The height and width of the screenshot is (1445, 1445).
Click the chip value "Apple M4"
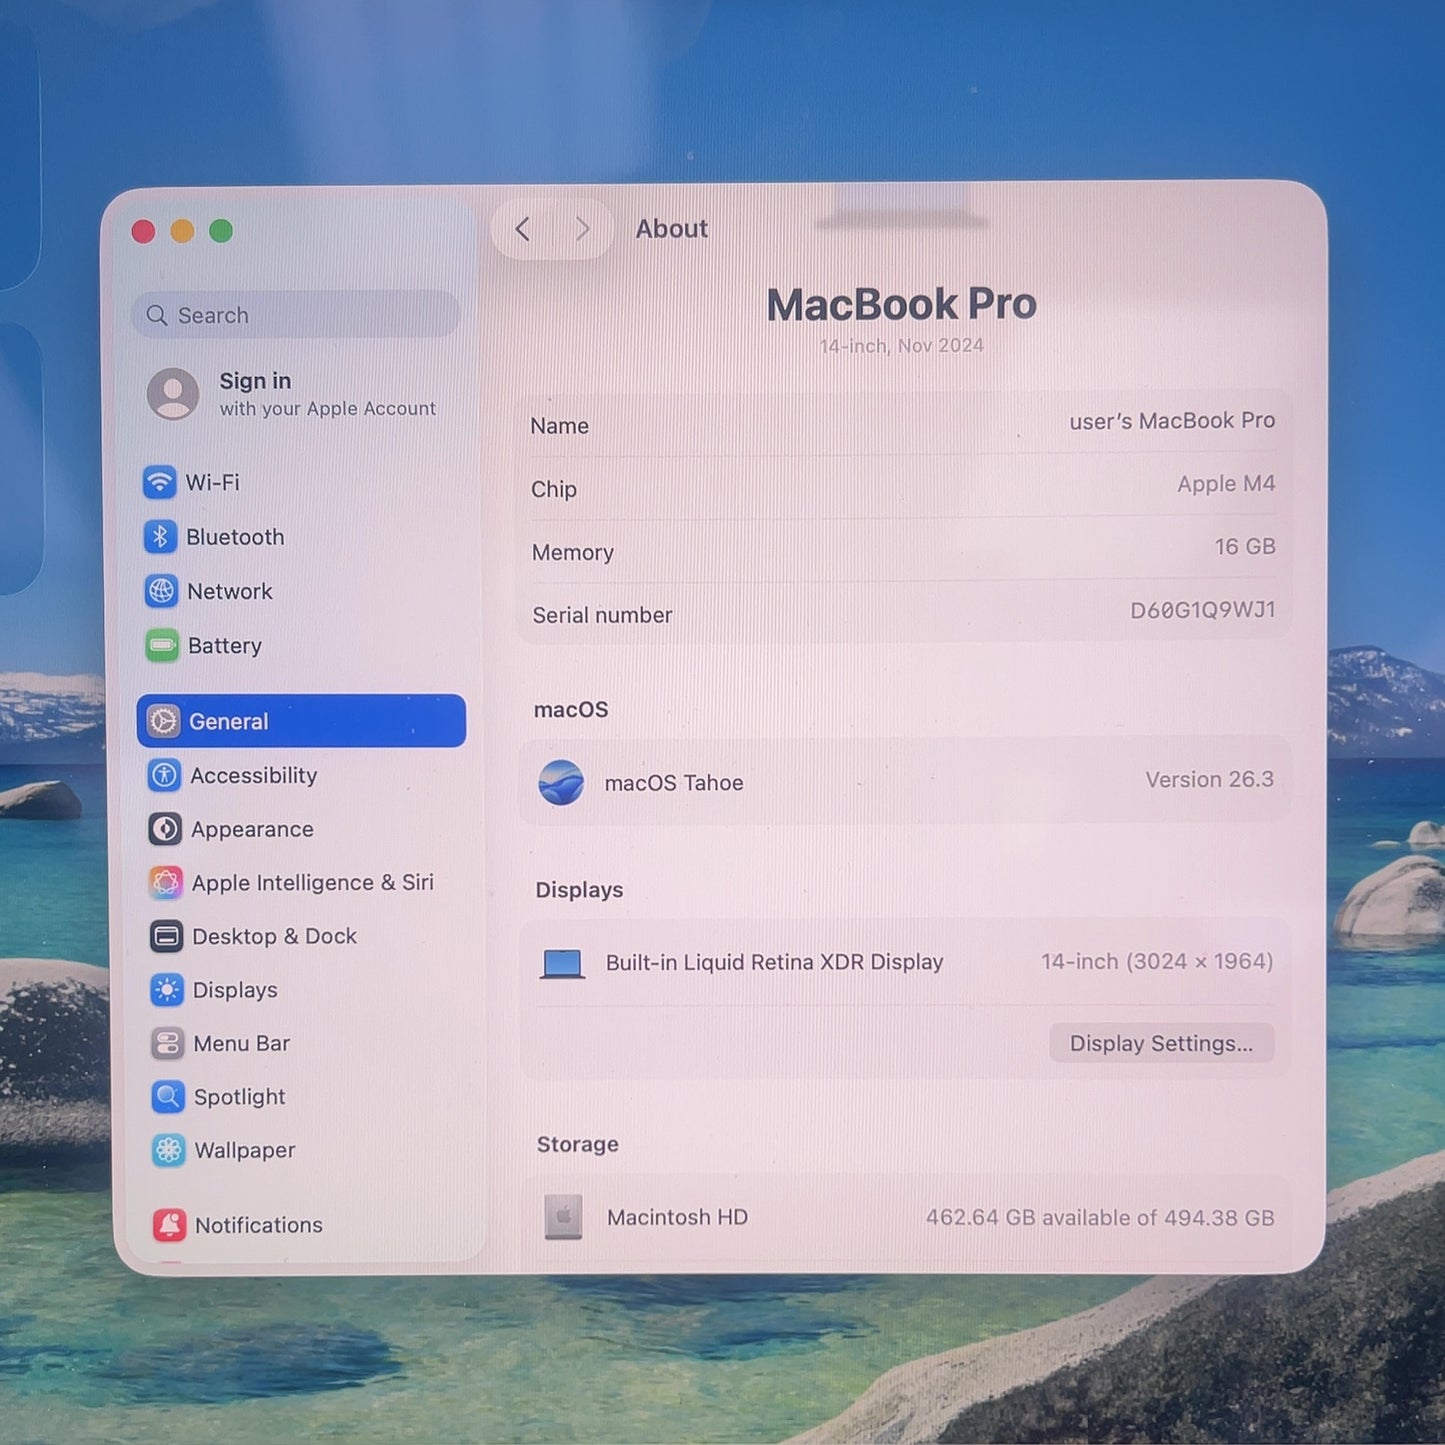[x=1226, y=484]
